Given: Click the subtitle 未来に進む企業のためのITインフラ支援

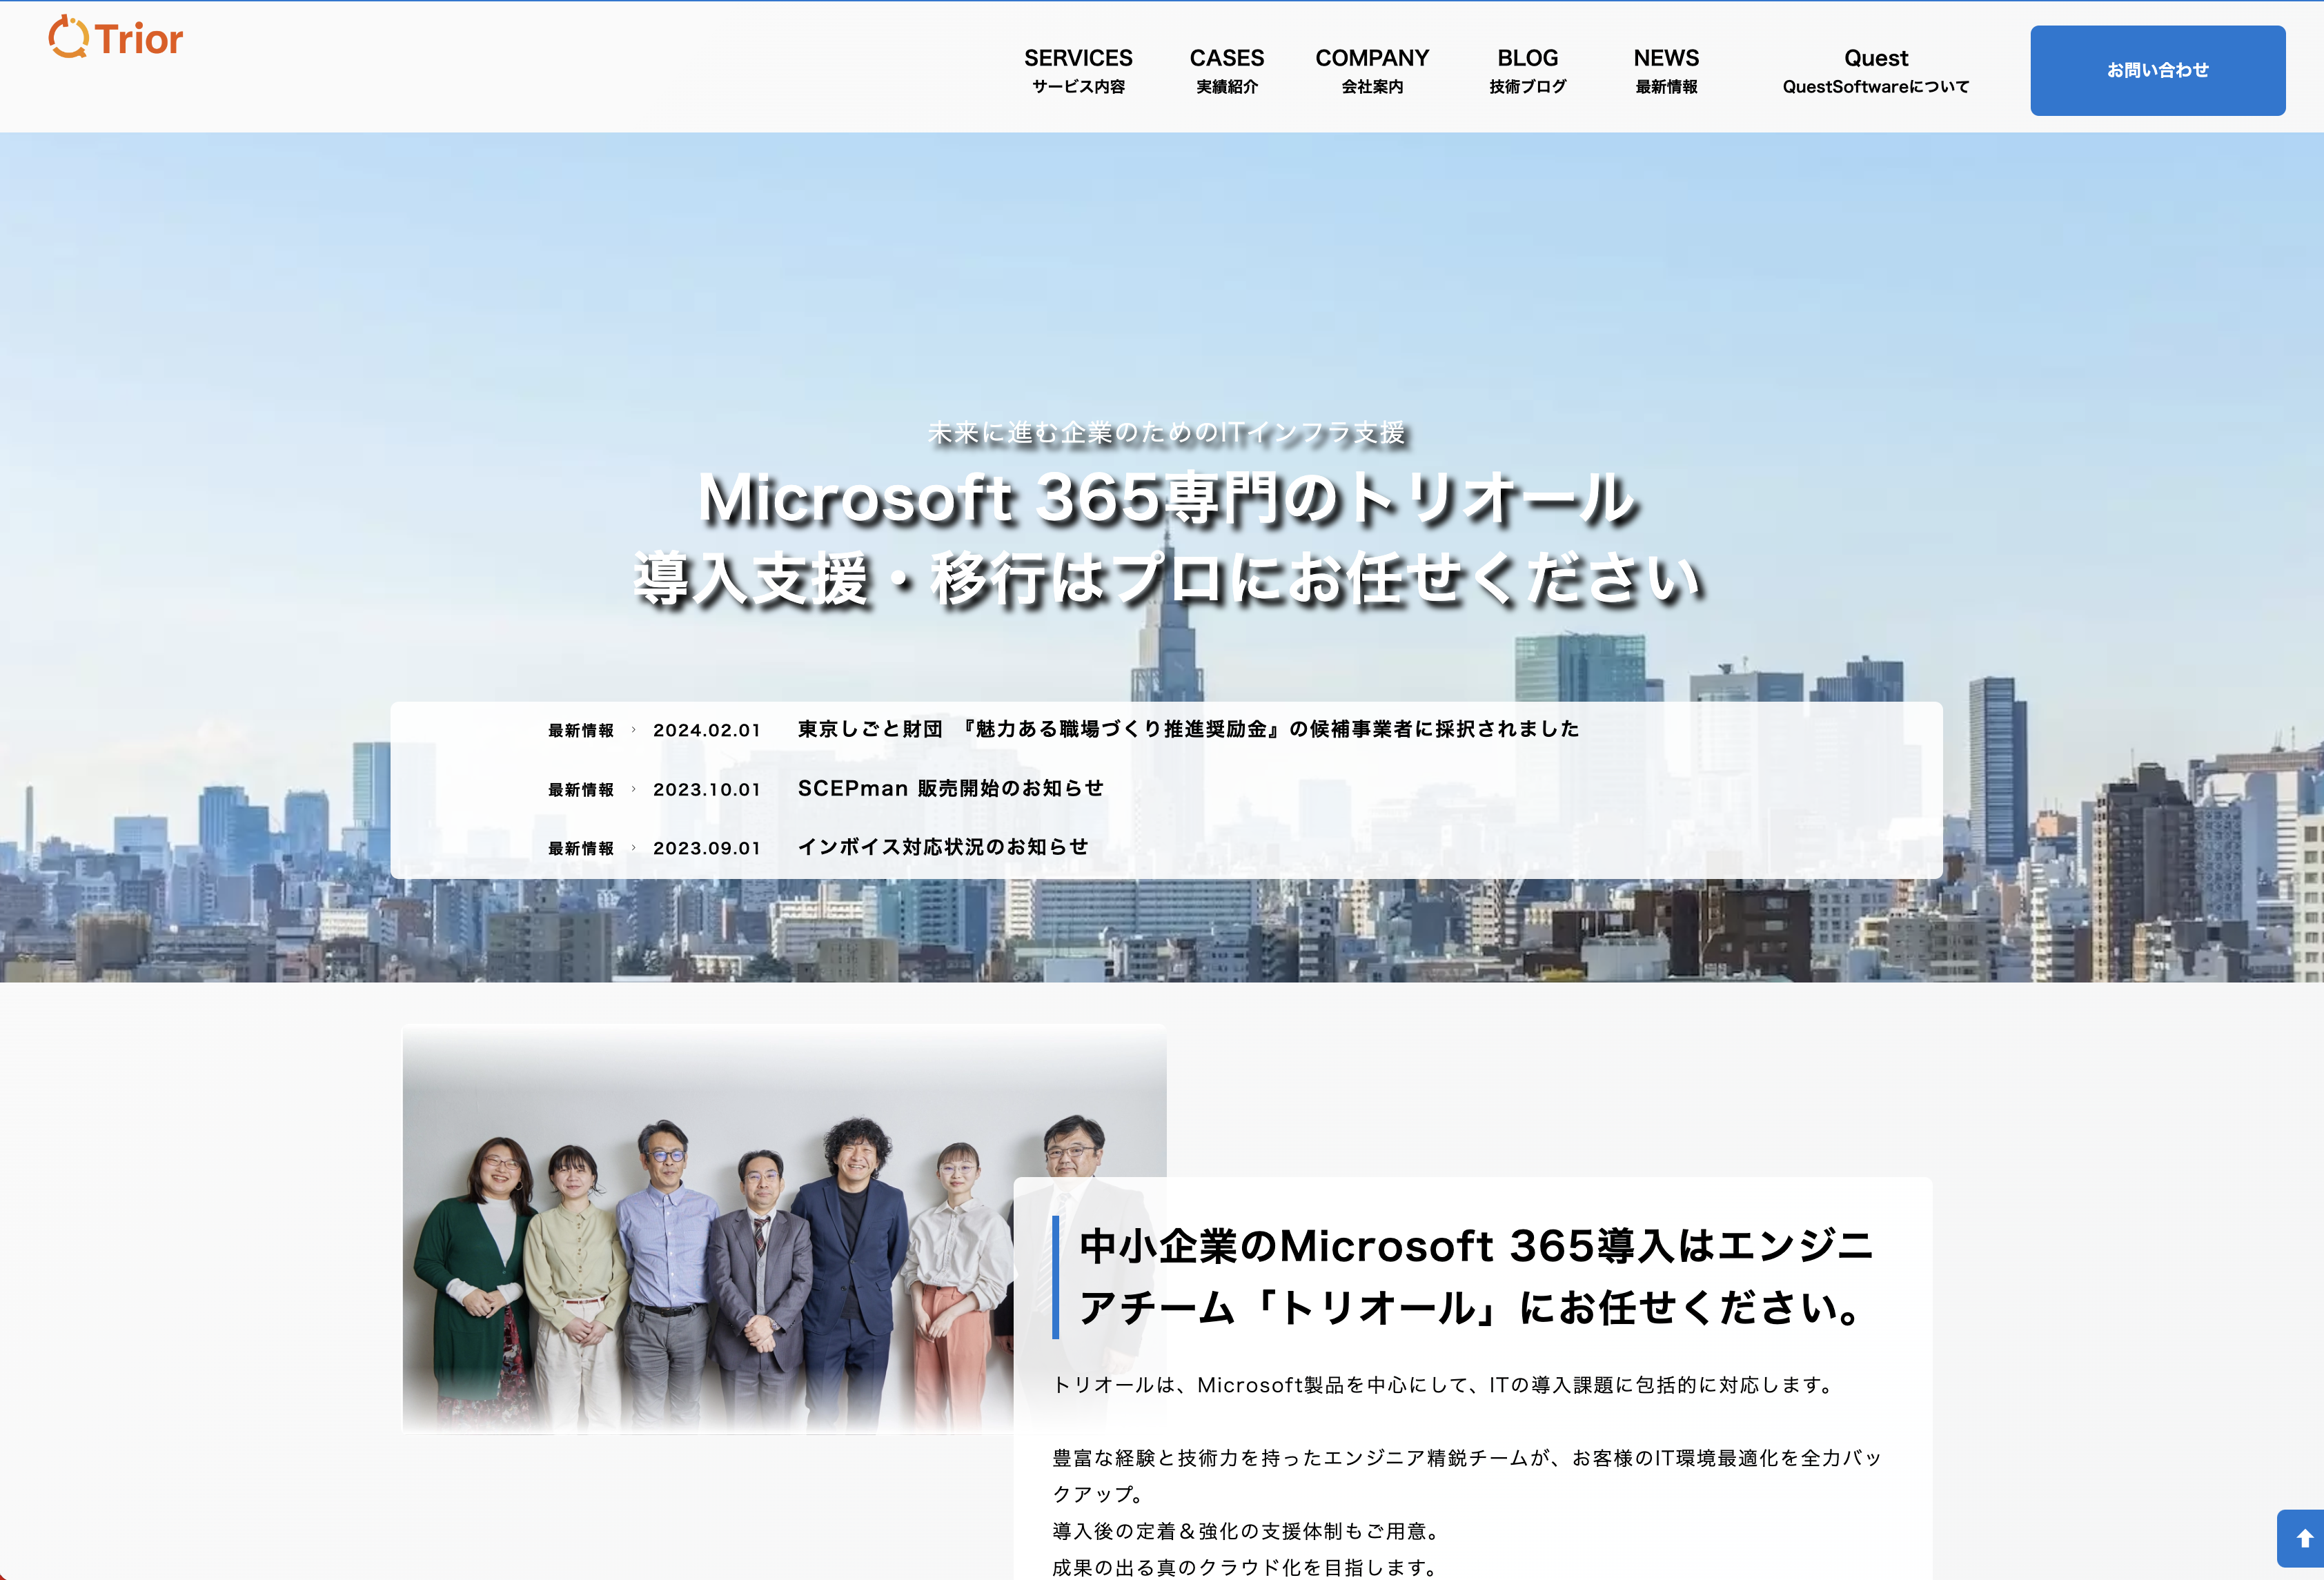Looking at the screenshot, I should click(x=1166, y=433).
